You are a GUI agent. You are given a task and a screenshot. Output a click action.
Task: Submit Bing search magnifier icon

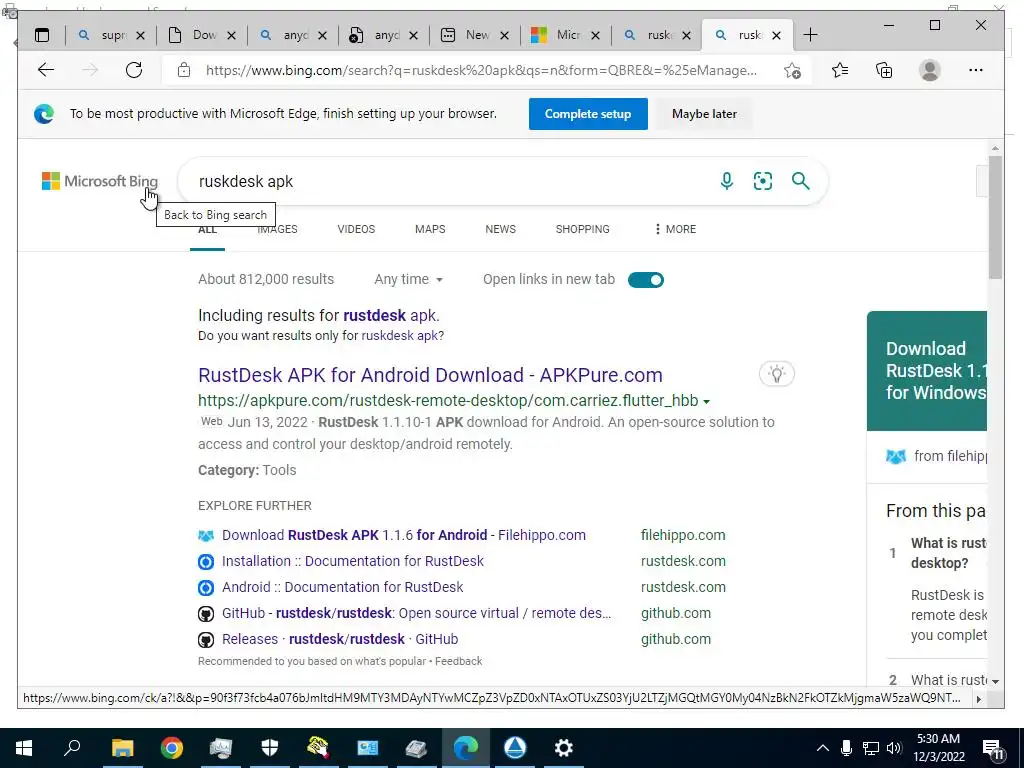[x=801, y=181]
